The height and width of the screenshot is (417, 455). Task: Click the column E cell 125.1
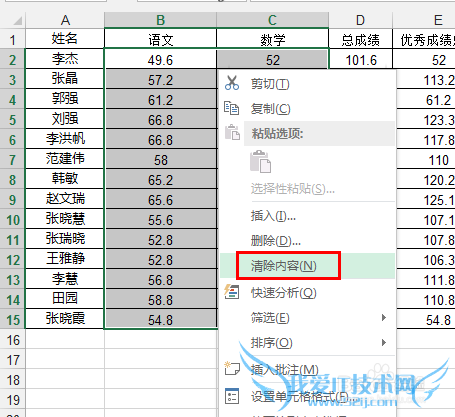(x=426, y=200)
